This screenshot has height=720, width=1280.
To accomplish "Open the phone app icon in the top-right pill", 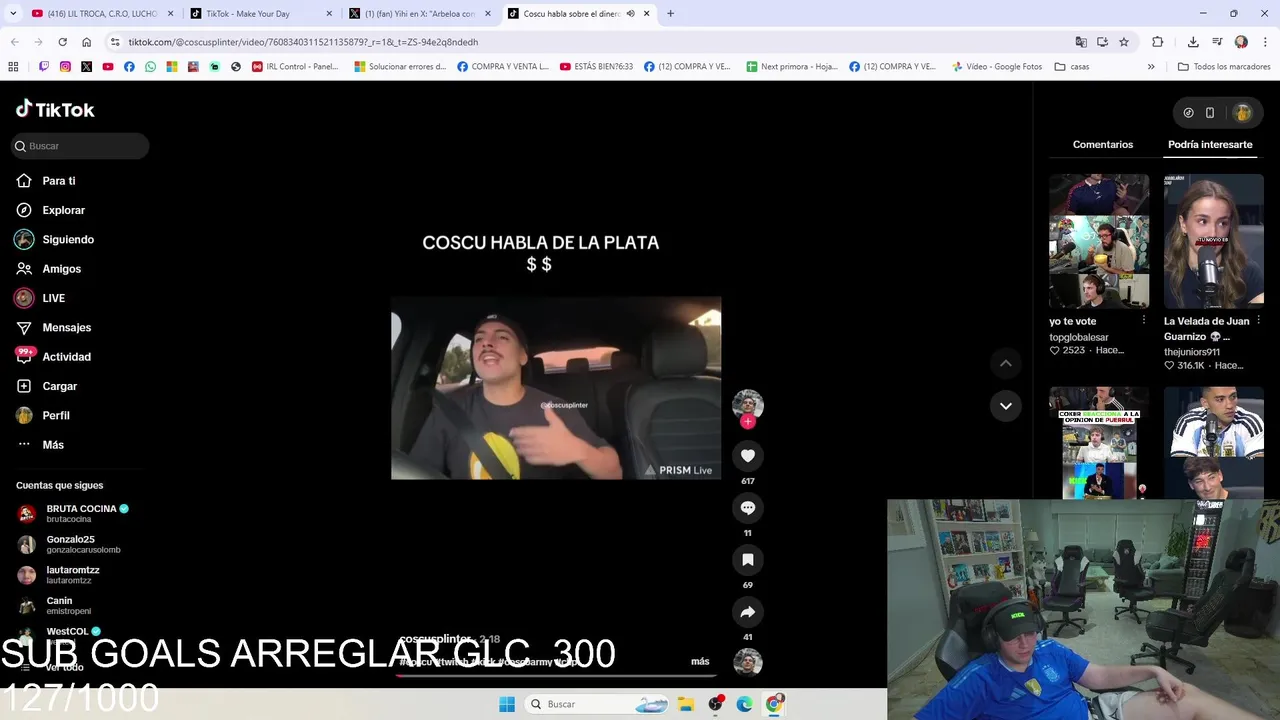I will 1210,113.
